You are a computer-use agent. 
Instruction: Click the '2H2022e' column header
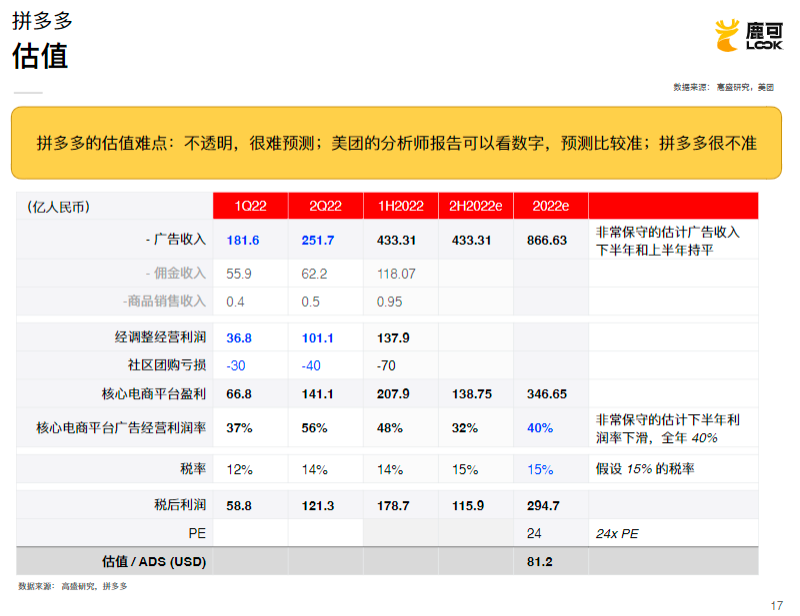[x=476, y=206]
